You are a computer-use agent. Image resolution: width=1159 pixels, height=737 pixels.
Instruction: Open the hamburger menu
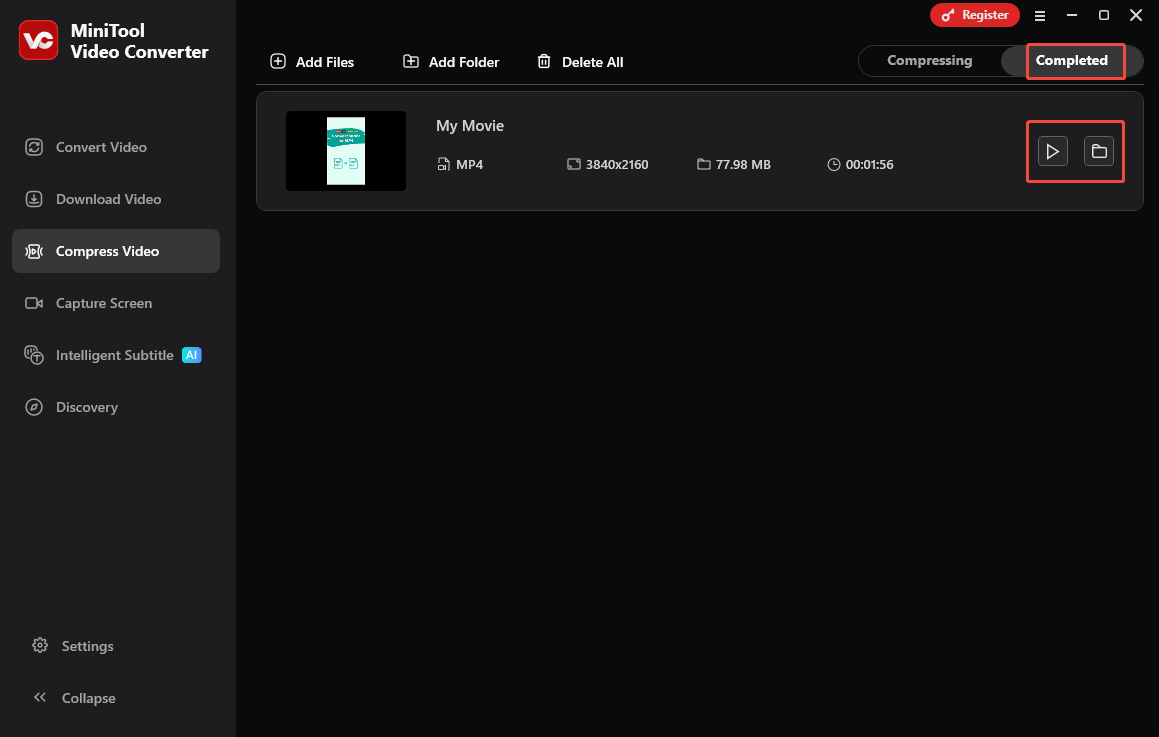(1040, 15)
